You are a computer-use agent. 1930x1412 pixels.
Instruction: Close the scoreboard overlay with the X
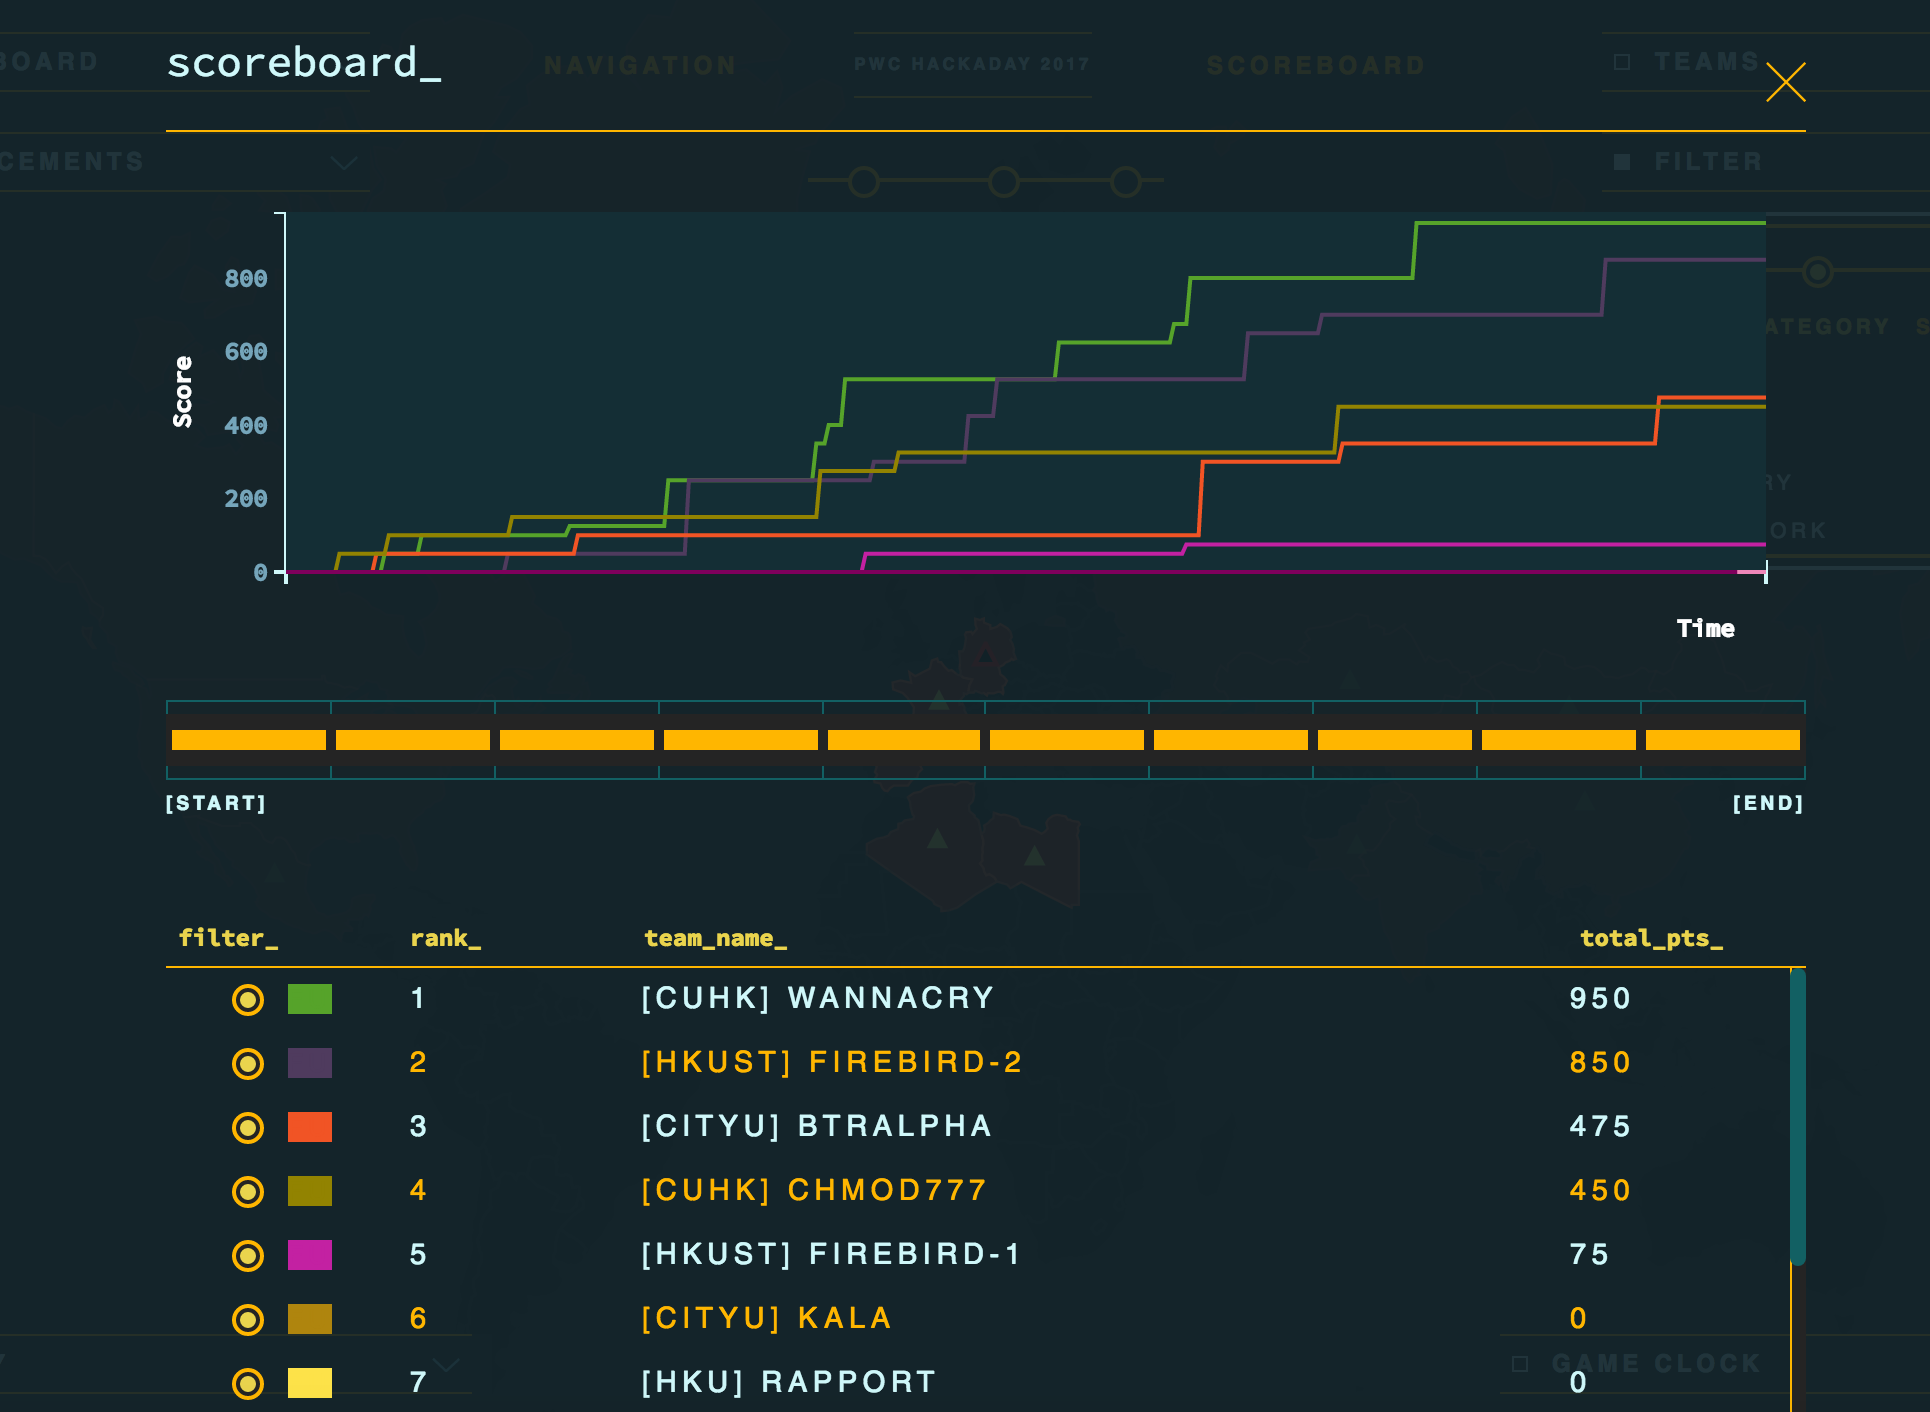click(1785, 82)
